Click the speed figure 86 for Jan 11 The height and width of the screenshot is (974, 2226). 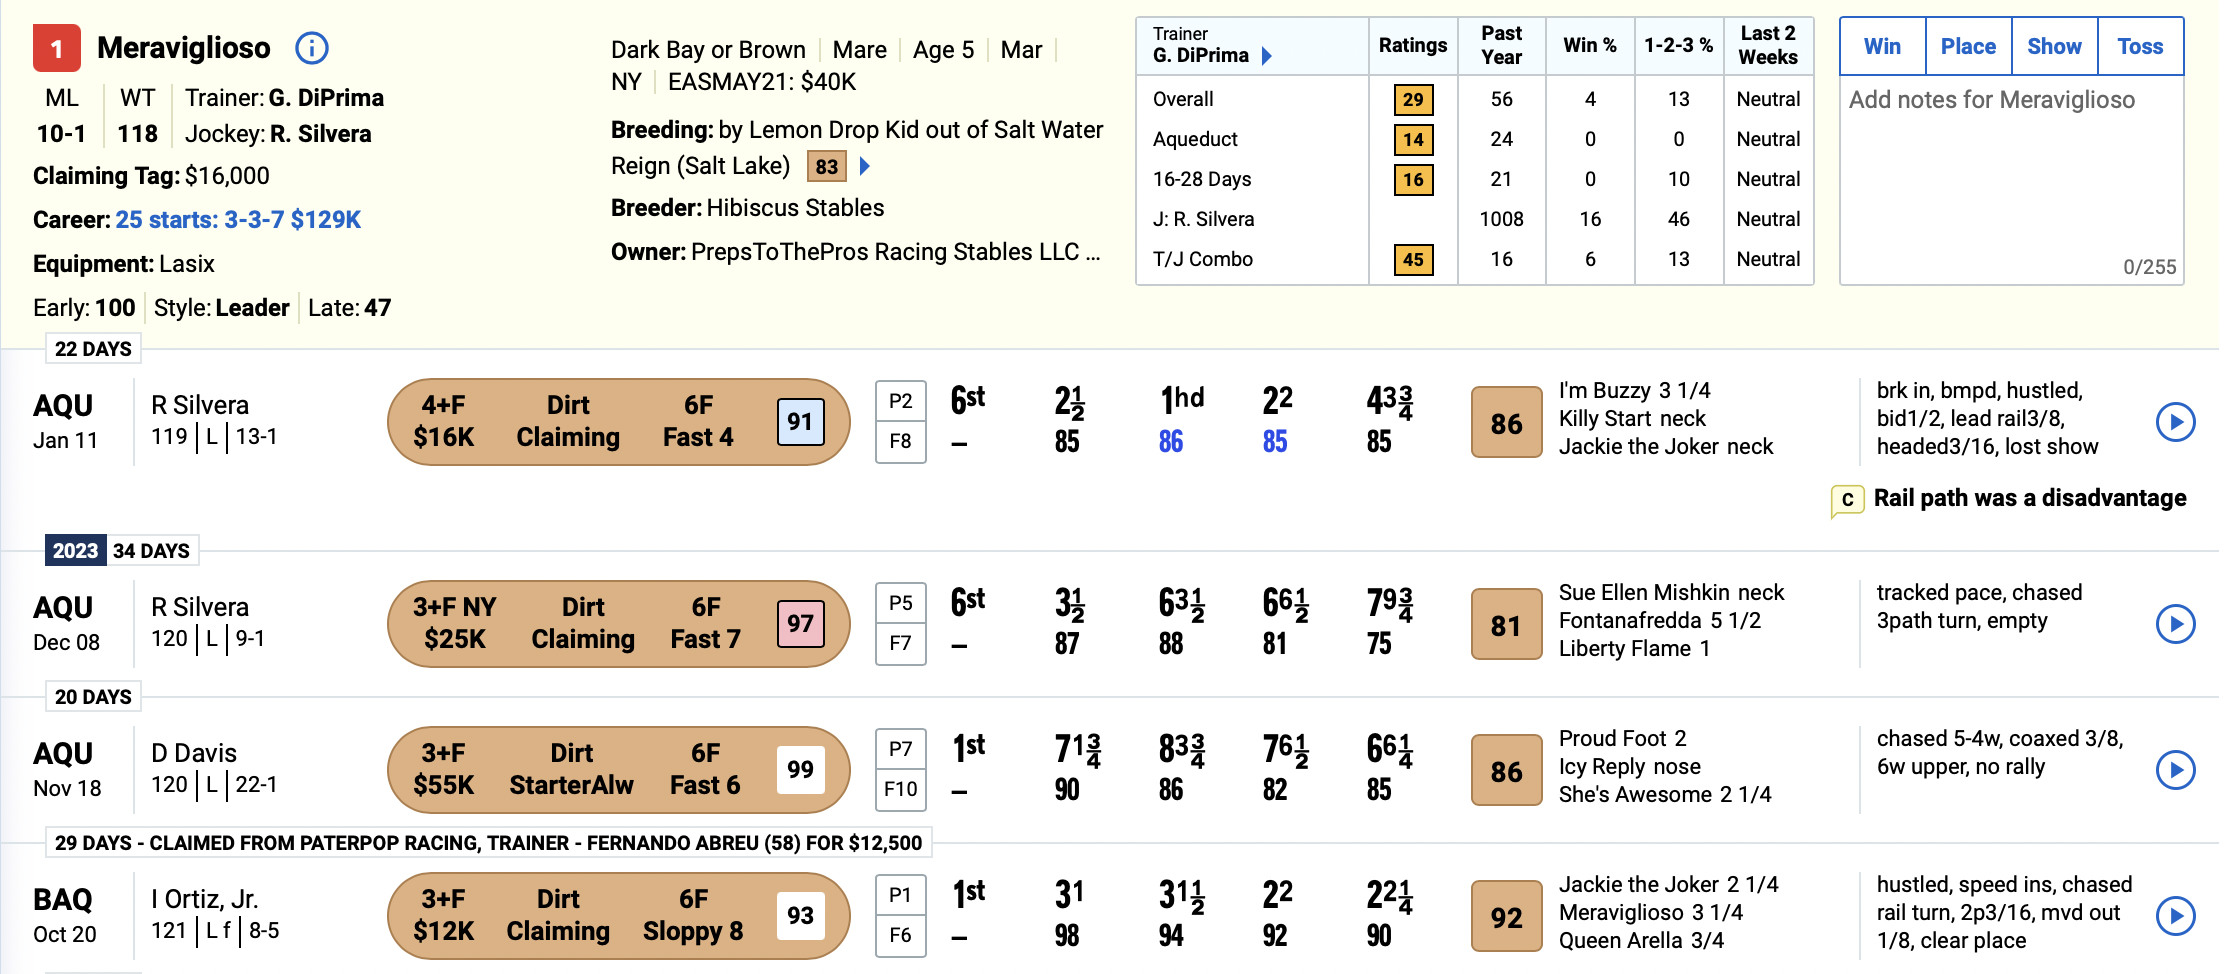(1506, 423)
